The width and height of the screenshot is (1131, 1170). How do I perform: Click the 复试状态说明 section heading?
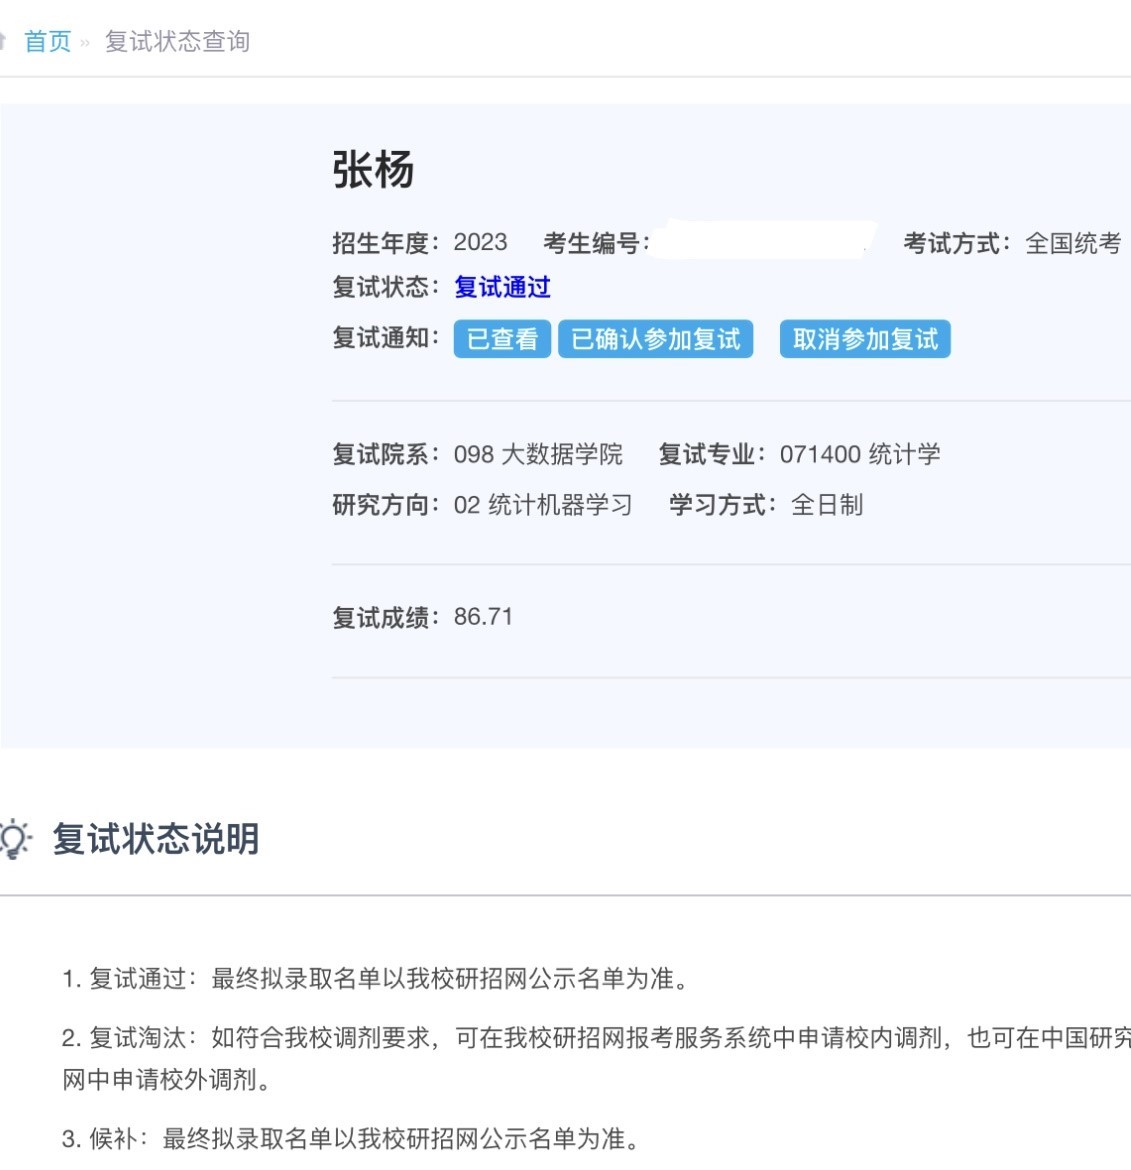(156, 839)
